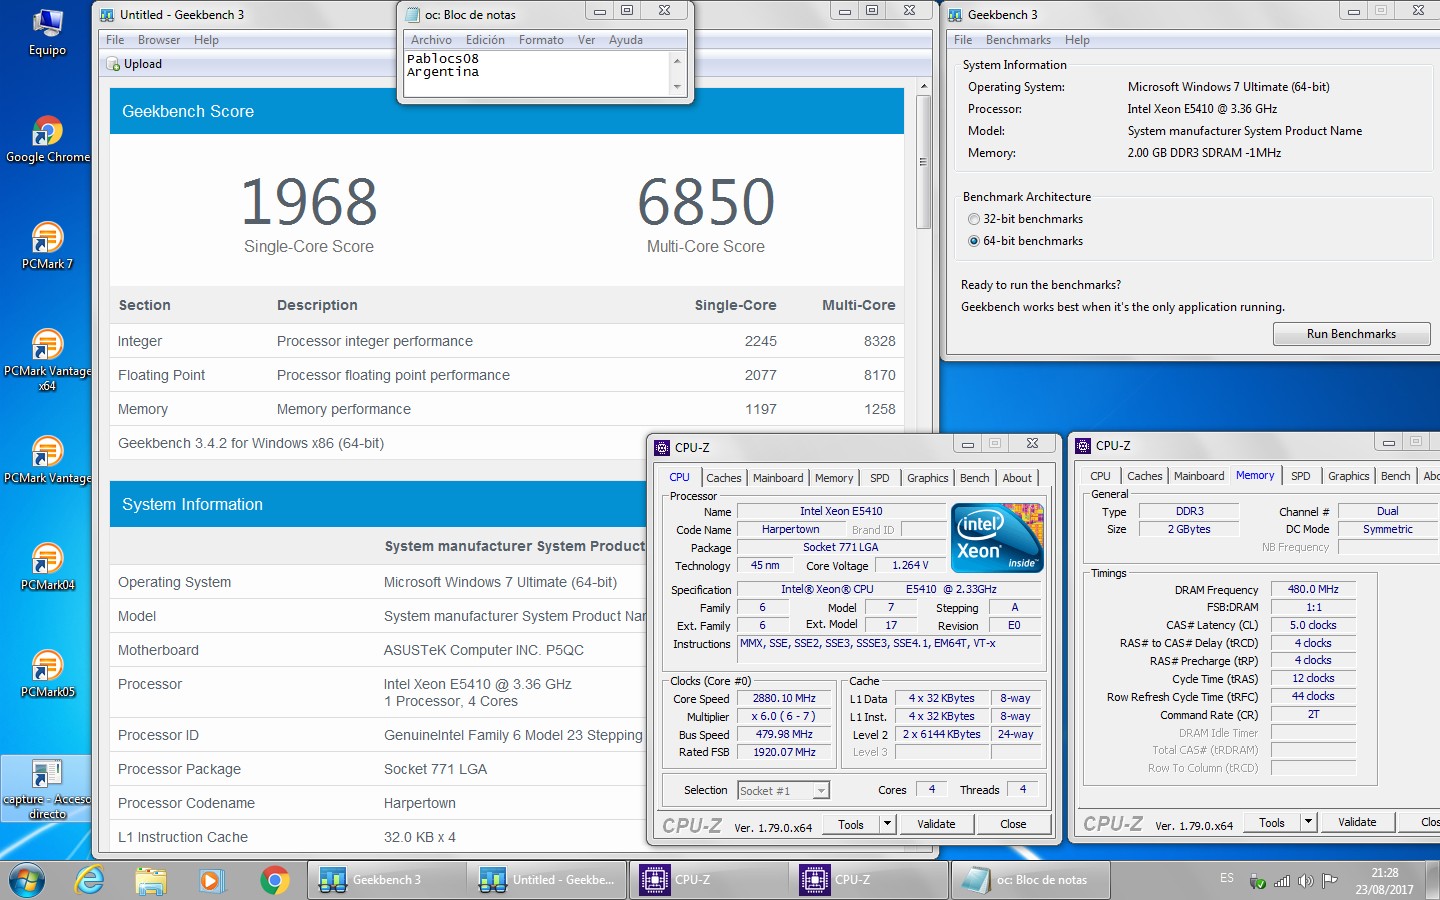Launch Google Chrome from the desktop
The width and height of the screenshot is (1440, 900).
[47, 139]
